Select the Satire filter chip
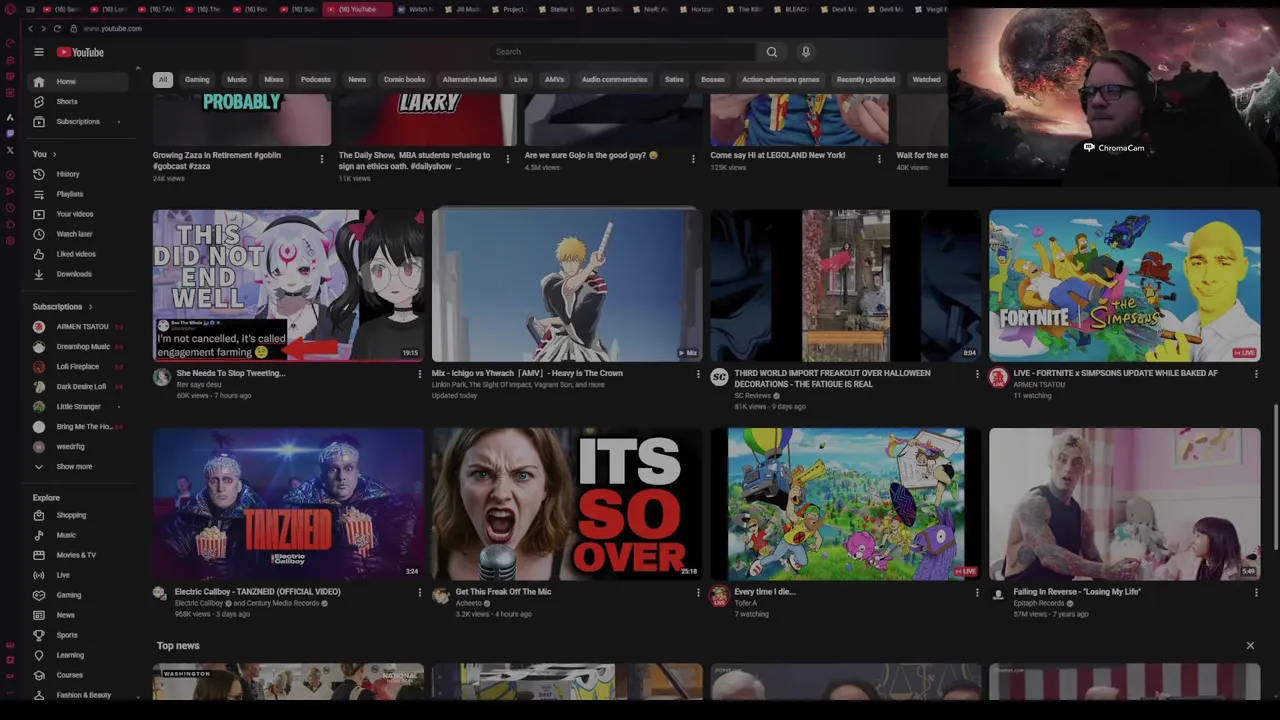The width and height of the screenshot is (1280, 720). [x=674, y=80]
